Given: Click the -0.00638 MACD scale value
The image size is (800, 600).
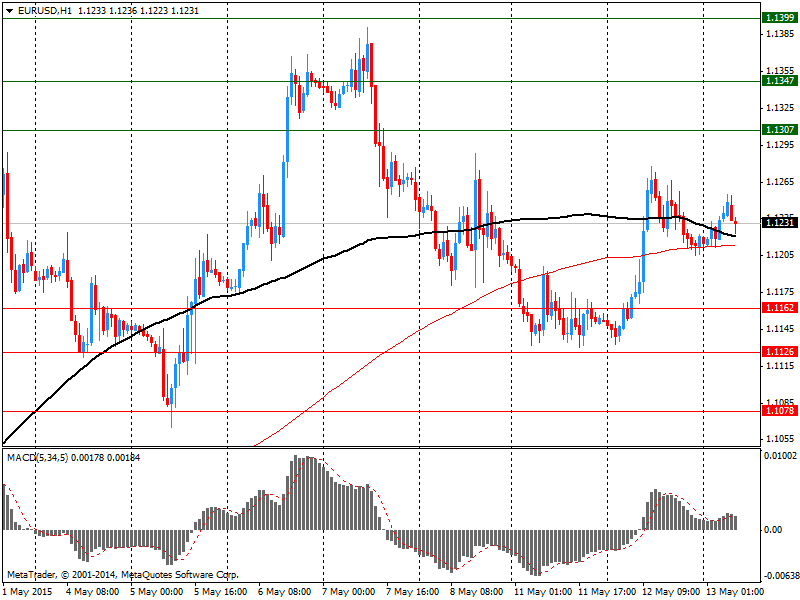Looking at the screenshot, I should pos(781,576).
